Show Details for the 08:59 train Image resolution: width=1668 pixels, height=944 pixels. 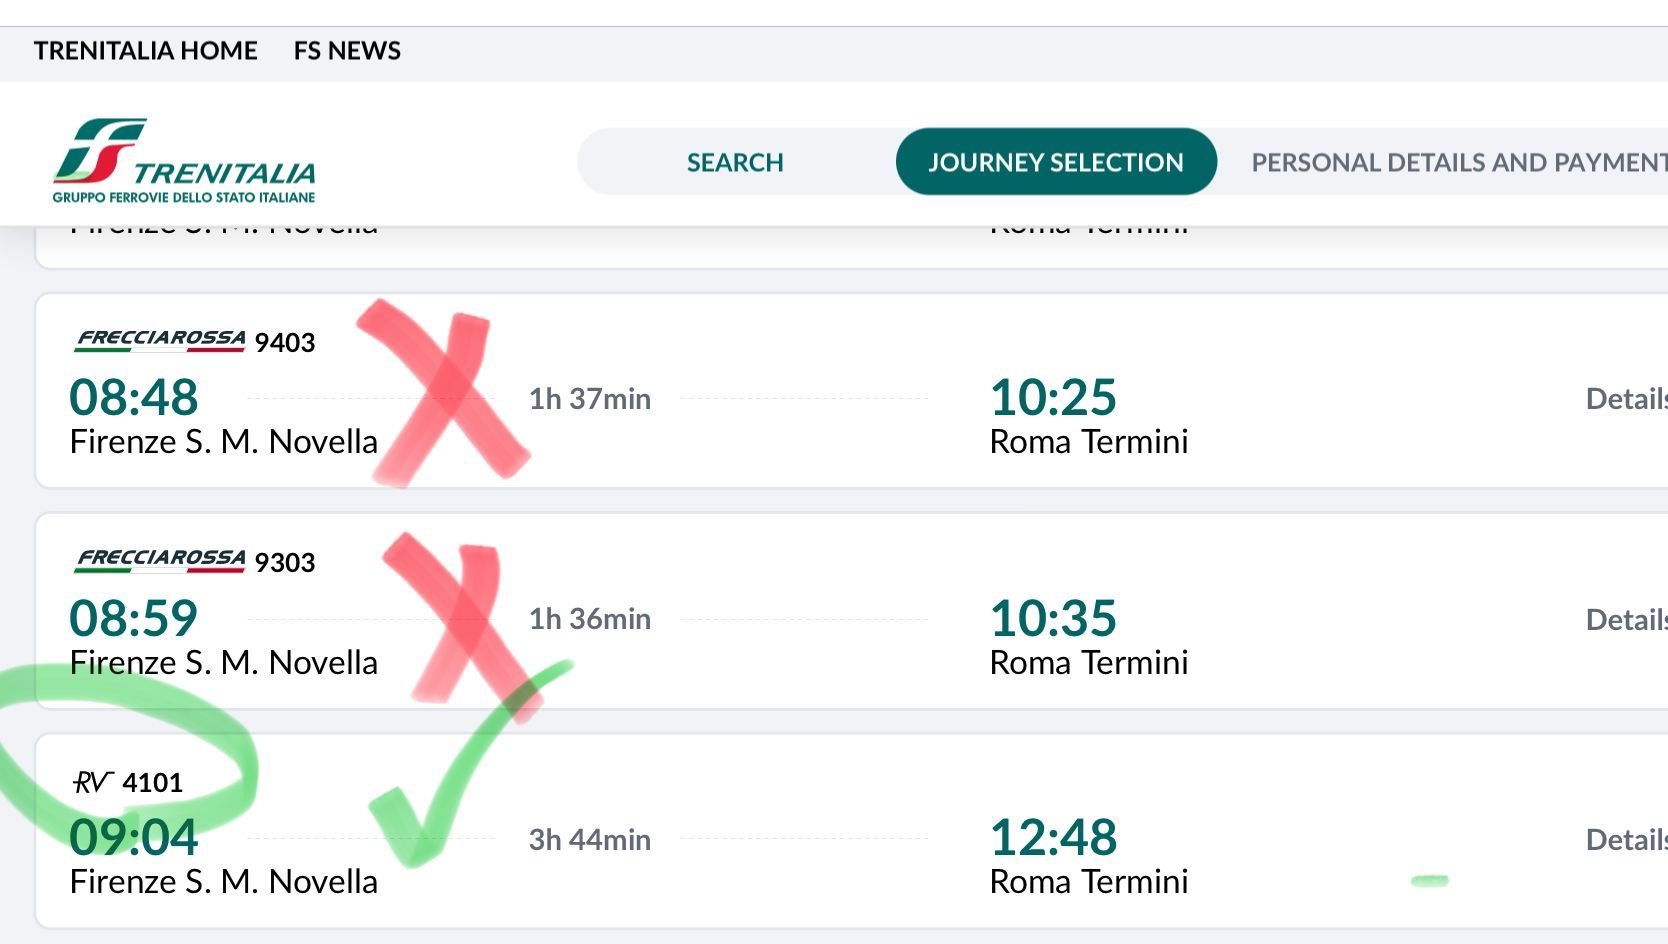click(x=1626, y=620)
